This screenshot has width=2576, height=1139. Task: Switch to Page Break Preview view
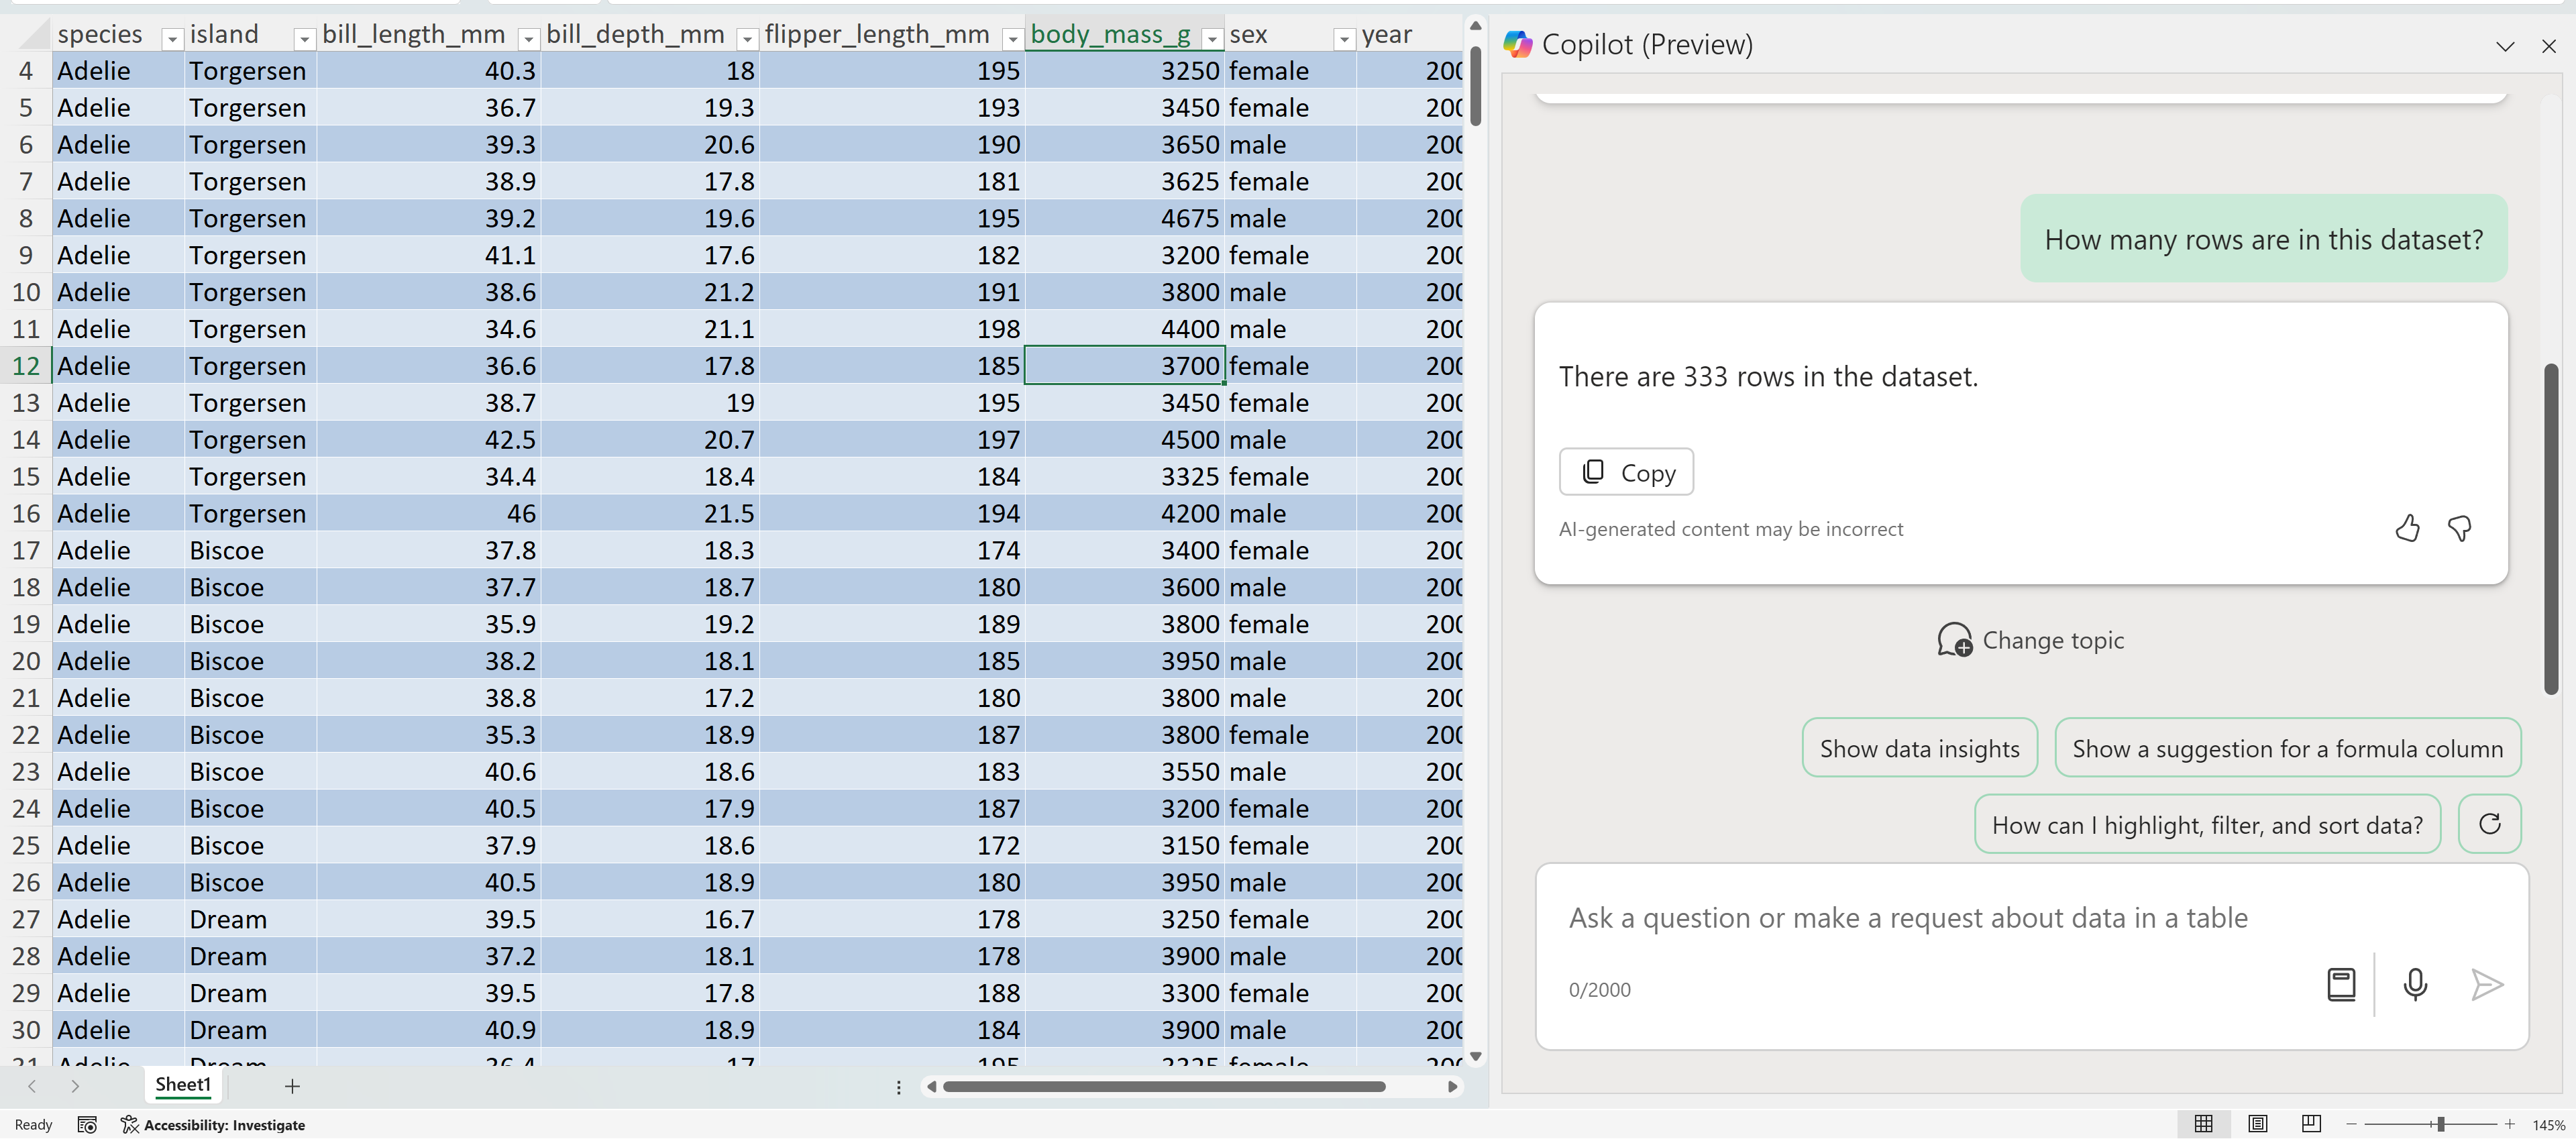coord(2310,1124)
